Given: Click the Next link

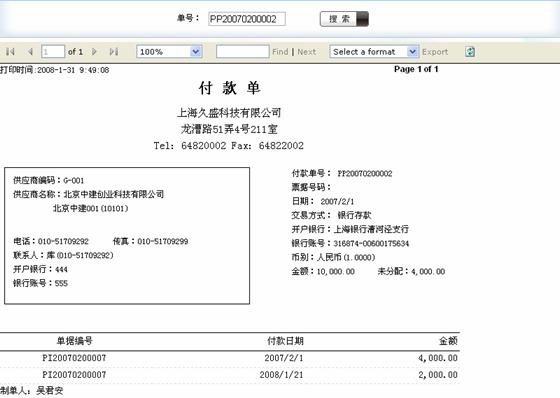Looking at the screenshot, I should pyautogui.click(x=307, y=52).
